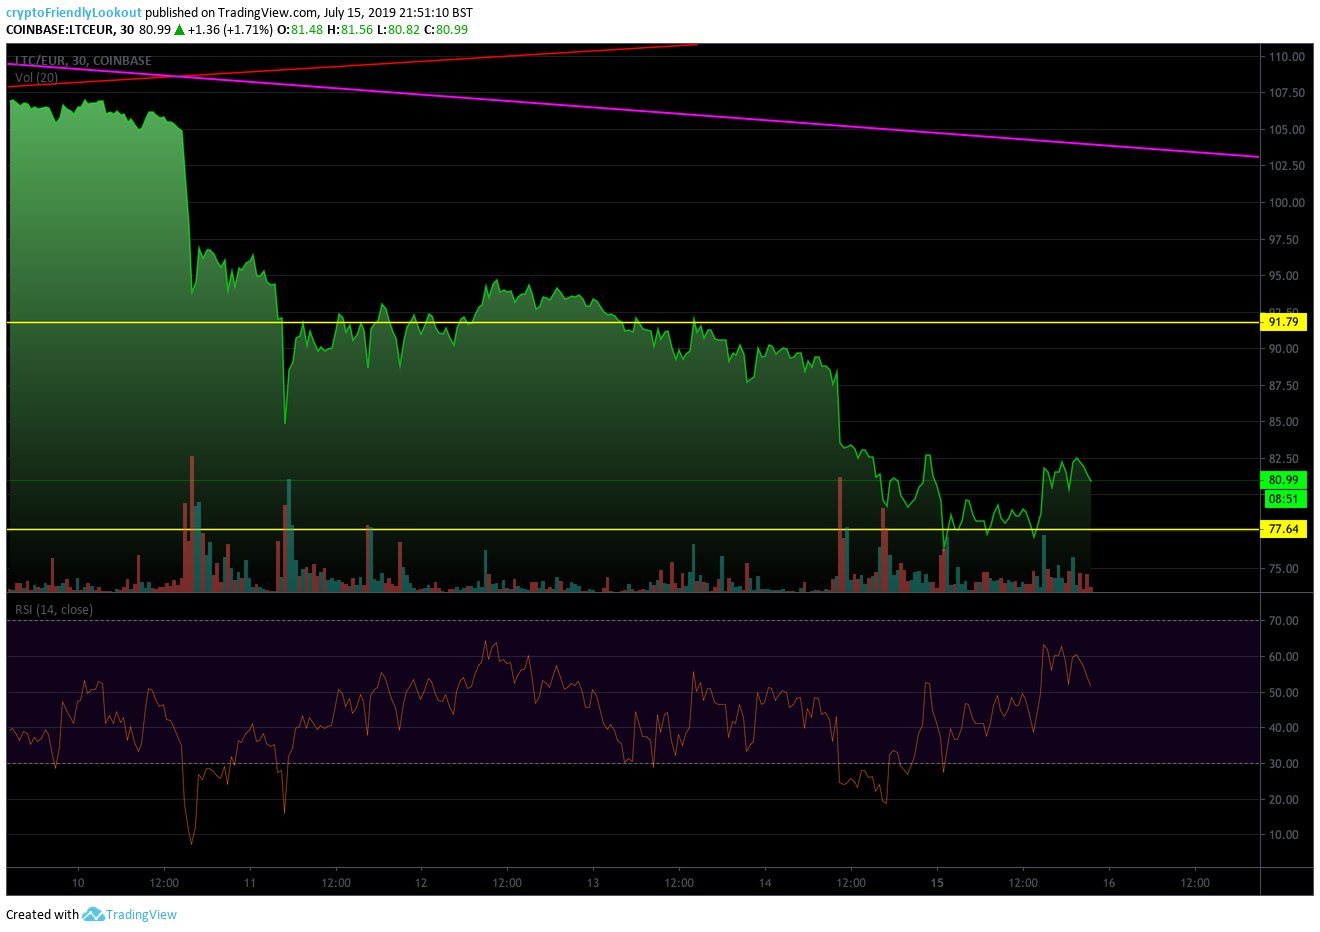Click the 100.00 price axis value
This screenshot has width=1320, height=932.
[1286, 203]
